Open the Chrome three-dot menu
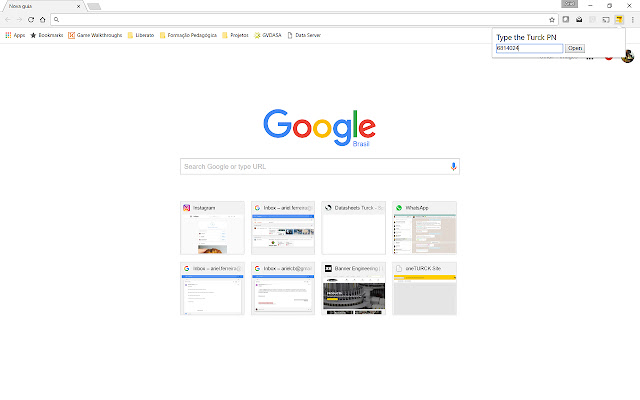Viewport: 640px width, 400px height. coord(633,20)
